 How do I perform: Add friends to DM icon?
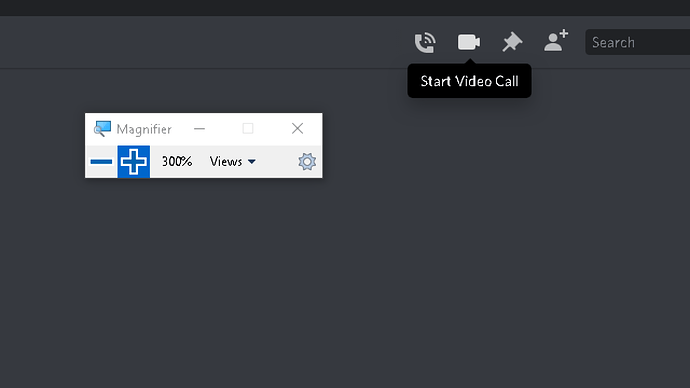pos(556,40)
